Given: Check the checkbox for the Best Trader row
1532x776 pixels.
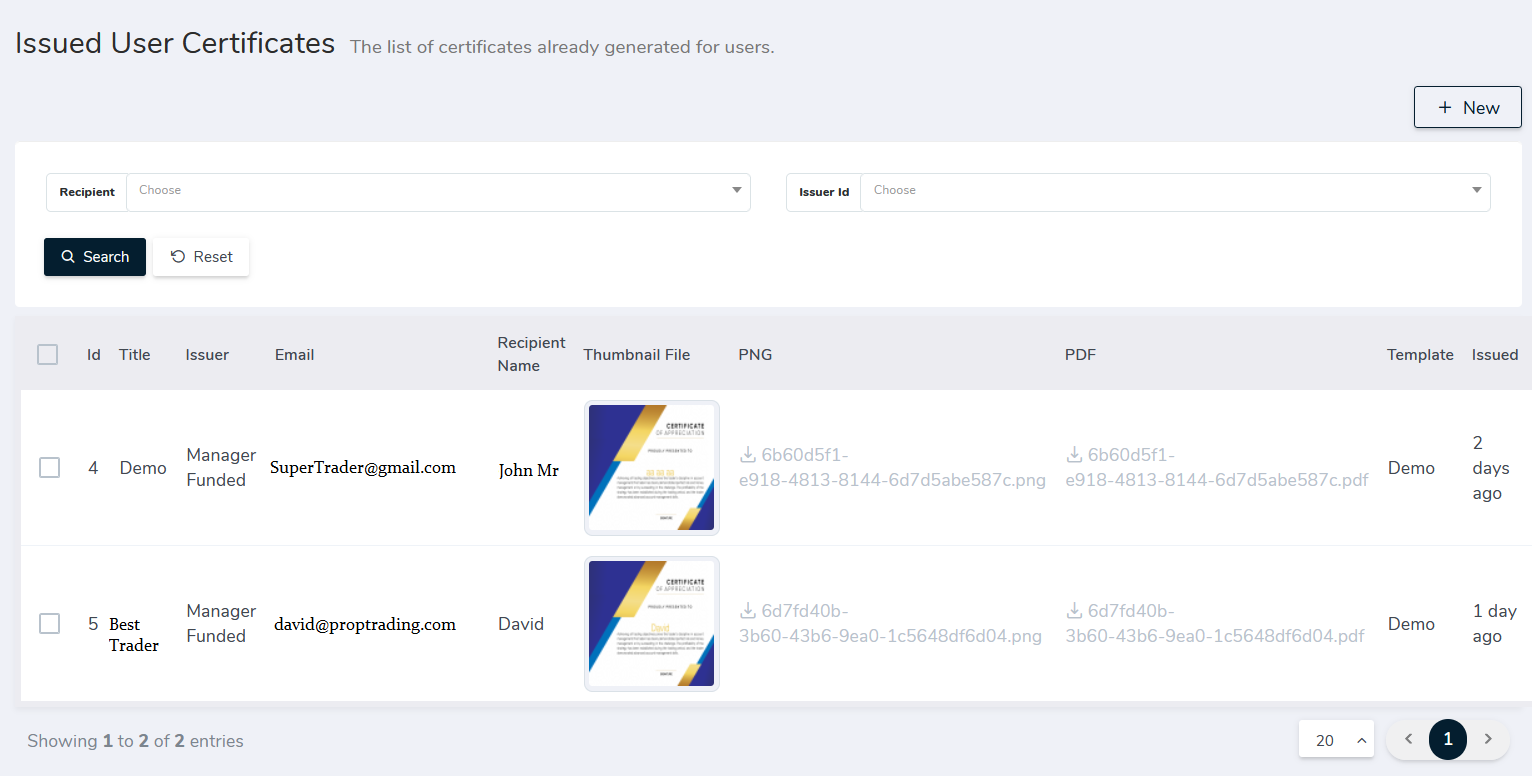Looking at the screenshot, I should tap(49, 623).
